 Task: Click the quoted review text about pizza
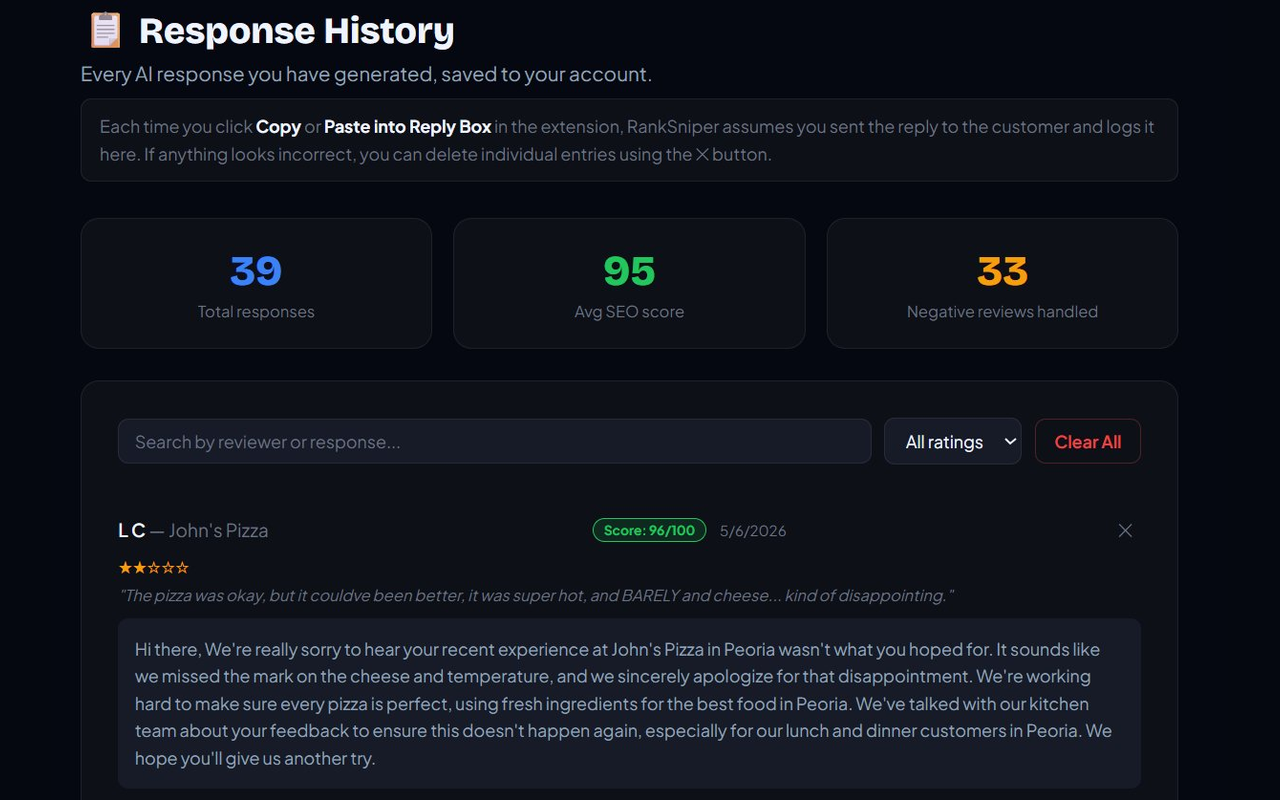[x=536, y=596]
